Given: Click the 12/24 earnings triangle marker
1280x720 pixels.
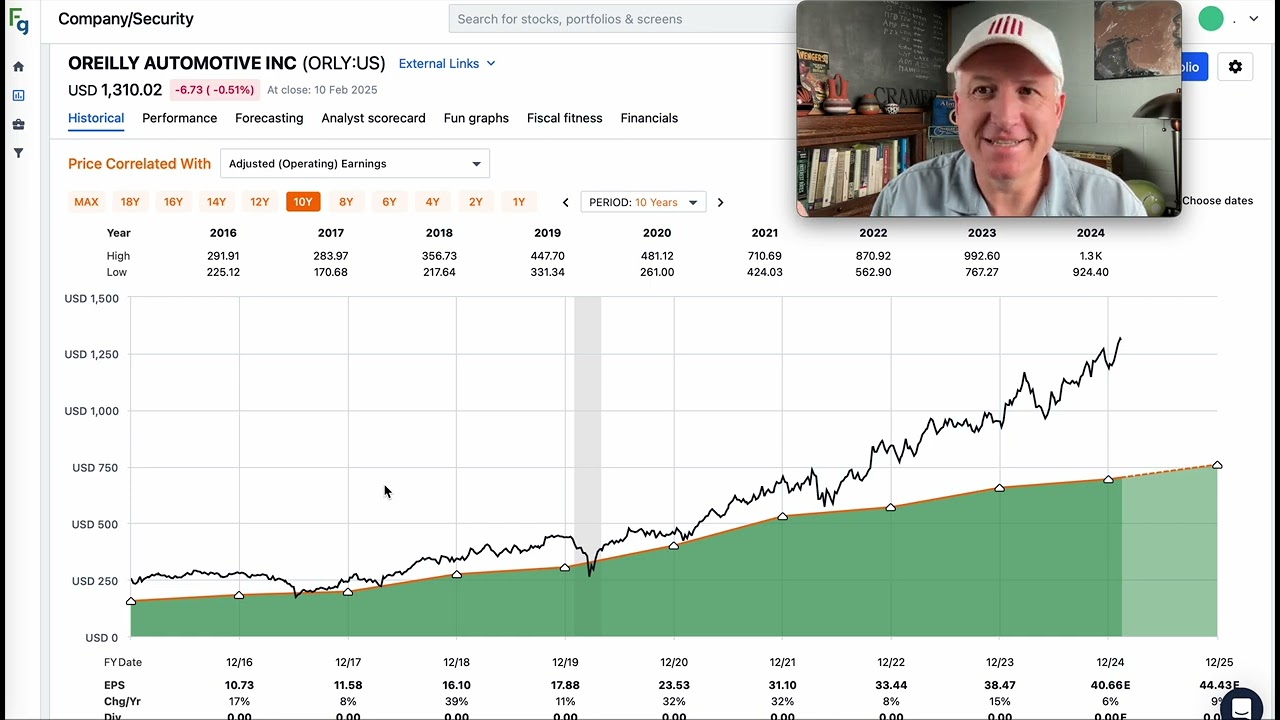Looking at the screenshot, I should (x=1108, y=480).
